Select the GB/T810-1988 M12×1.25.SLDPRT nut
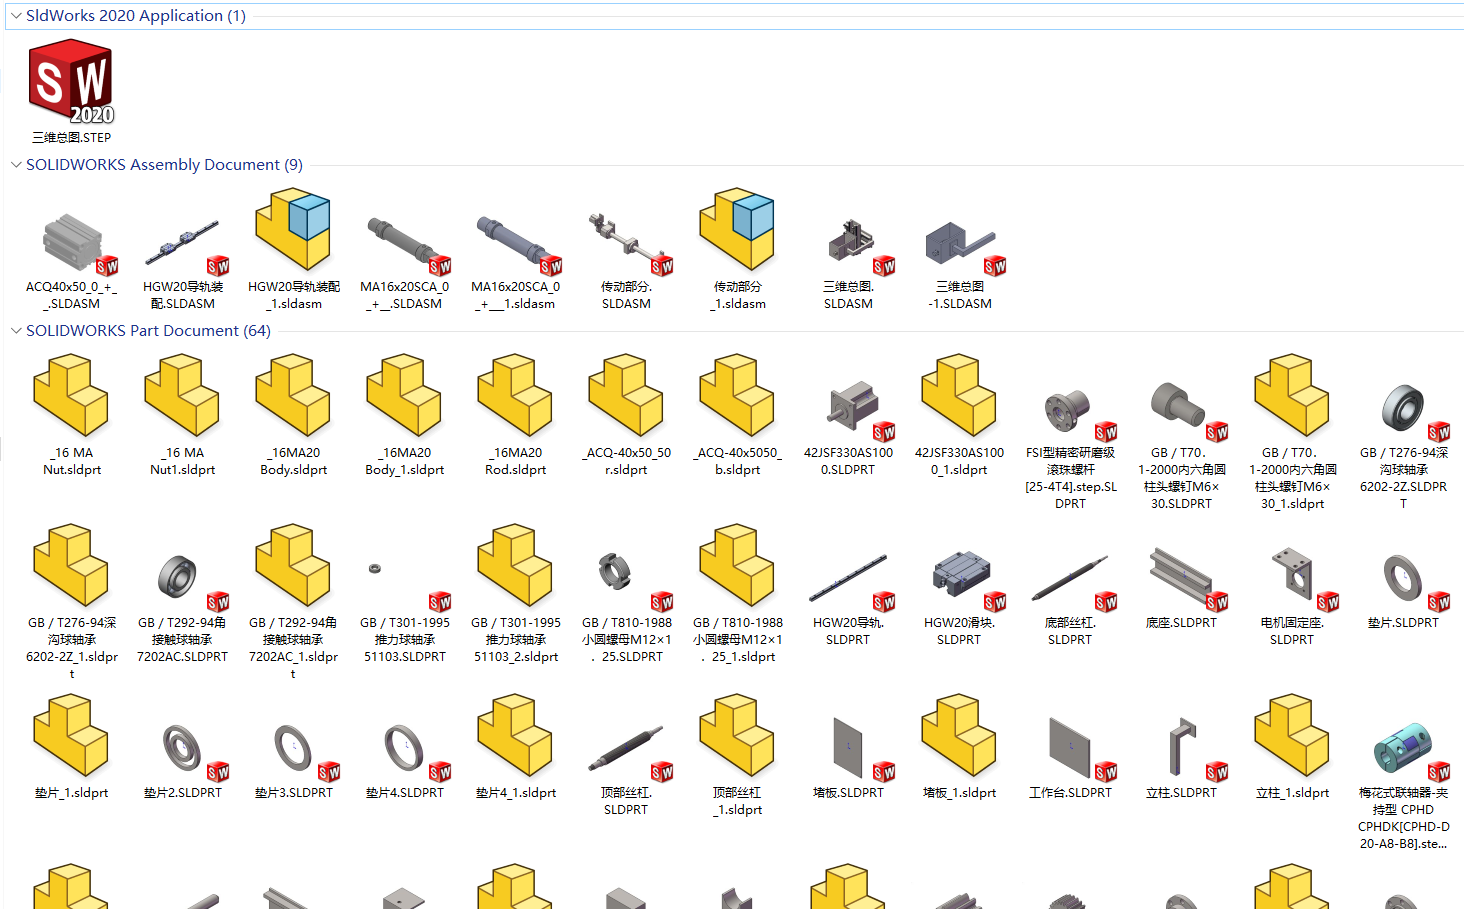The image size is (1464, 909). click(x=626, y=608)
